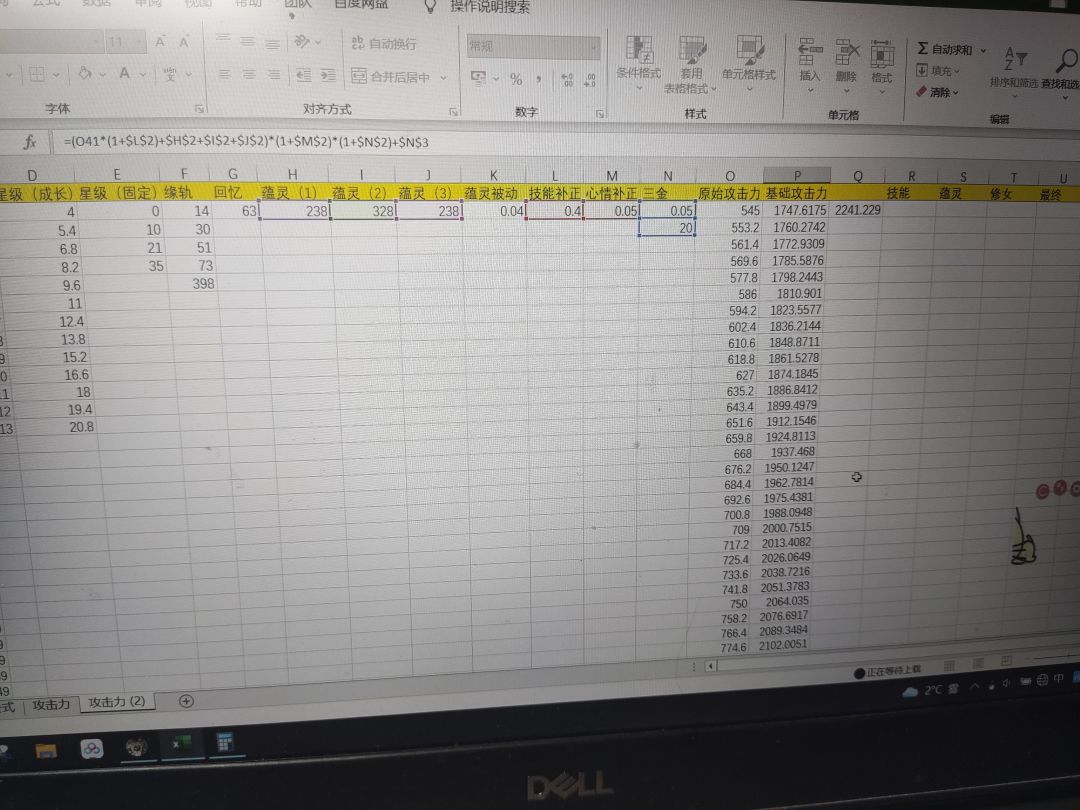This screenshot has width=1080, height=810.
Task: Add a new sheet with plus button
Action: tap(186, 701)
